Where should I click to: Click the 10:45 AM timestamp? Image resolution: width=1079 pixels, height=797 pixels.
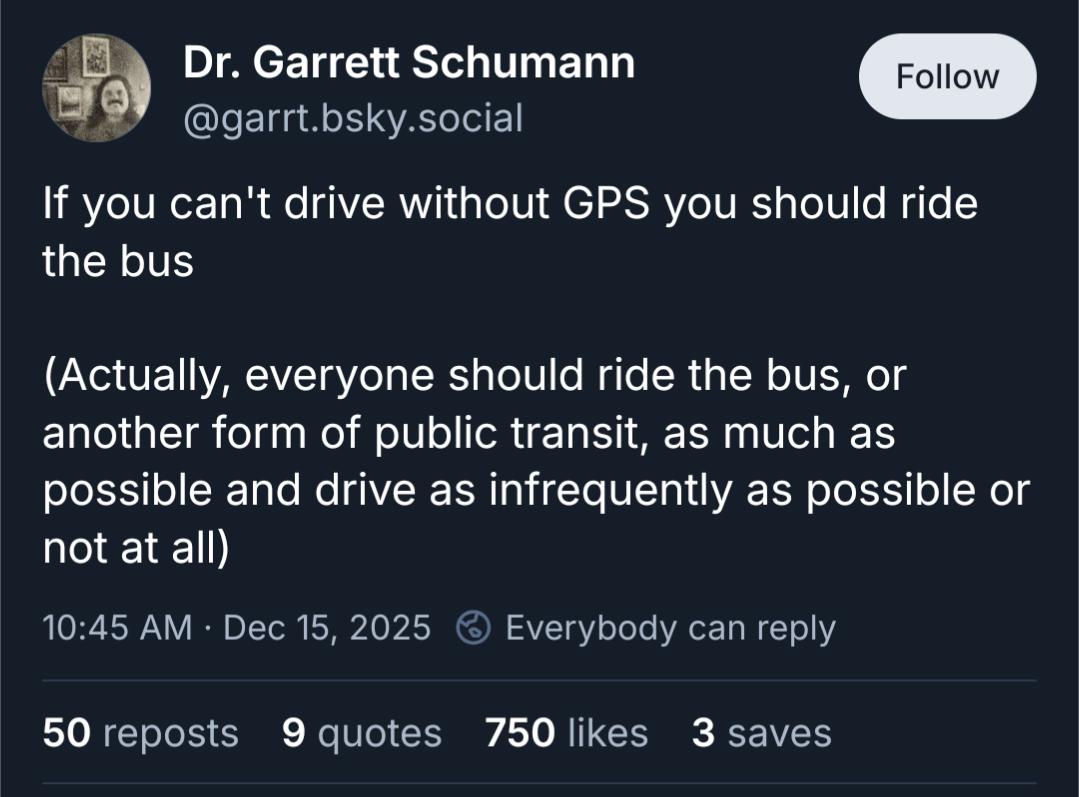click(x=118, y=628)
